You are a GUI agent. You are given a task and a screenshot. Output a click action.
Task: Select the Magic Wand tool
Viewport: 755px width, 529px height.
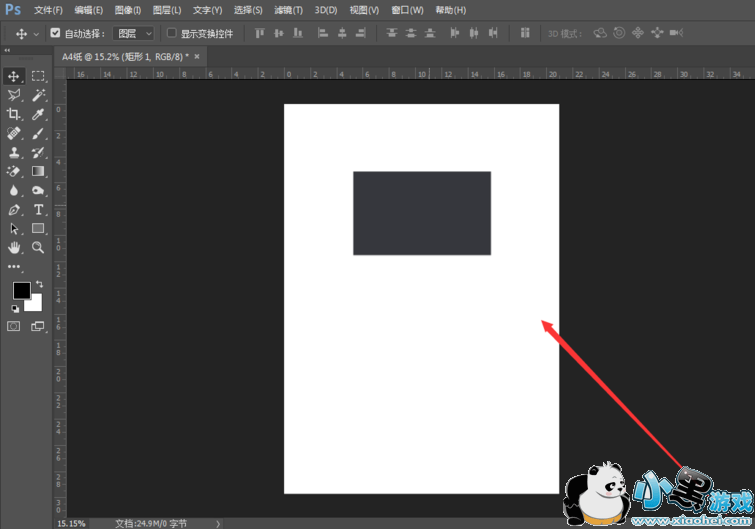click(38, 95)
